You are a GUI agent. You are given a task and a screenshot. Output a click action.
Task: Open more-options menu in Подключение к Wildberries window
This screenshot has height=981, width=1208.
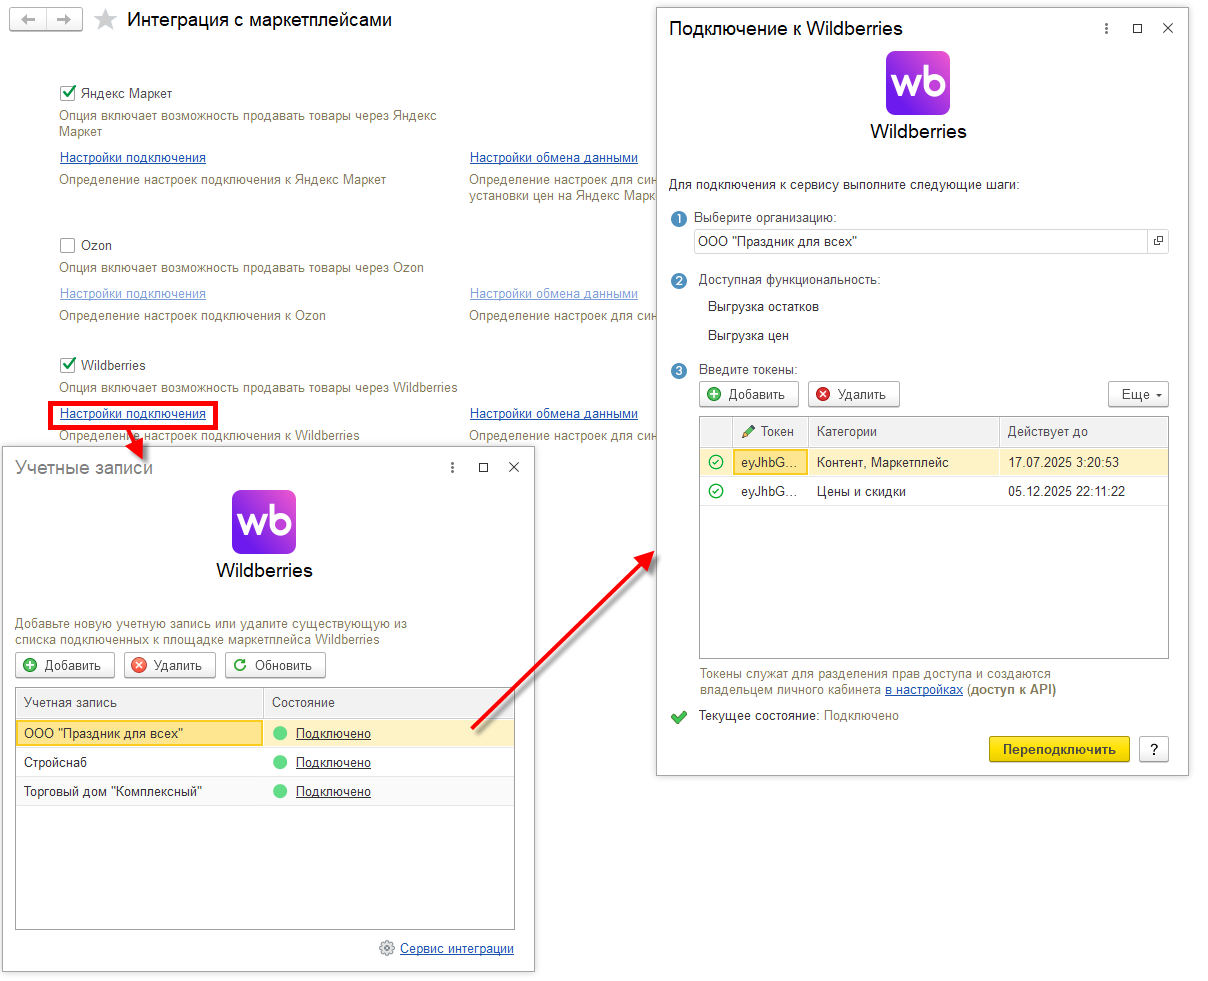(1106, 28)
